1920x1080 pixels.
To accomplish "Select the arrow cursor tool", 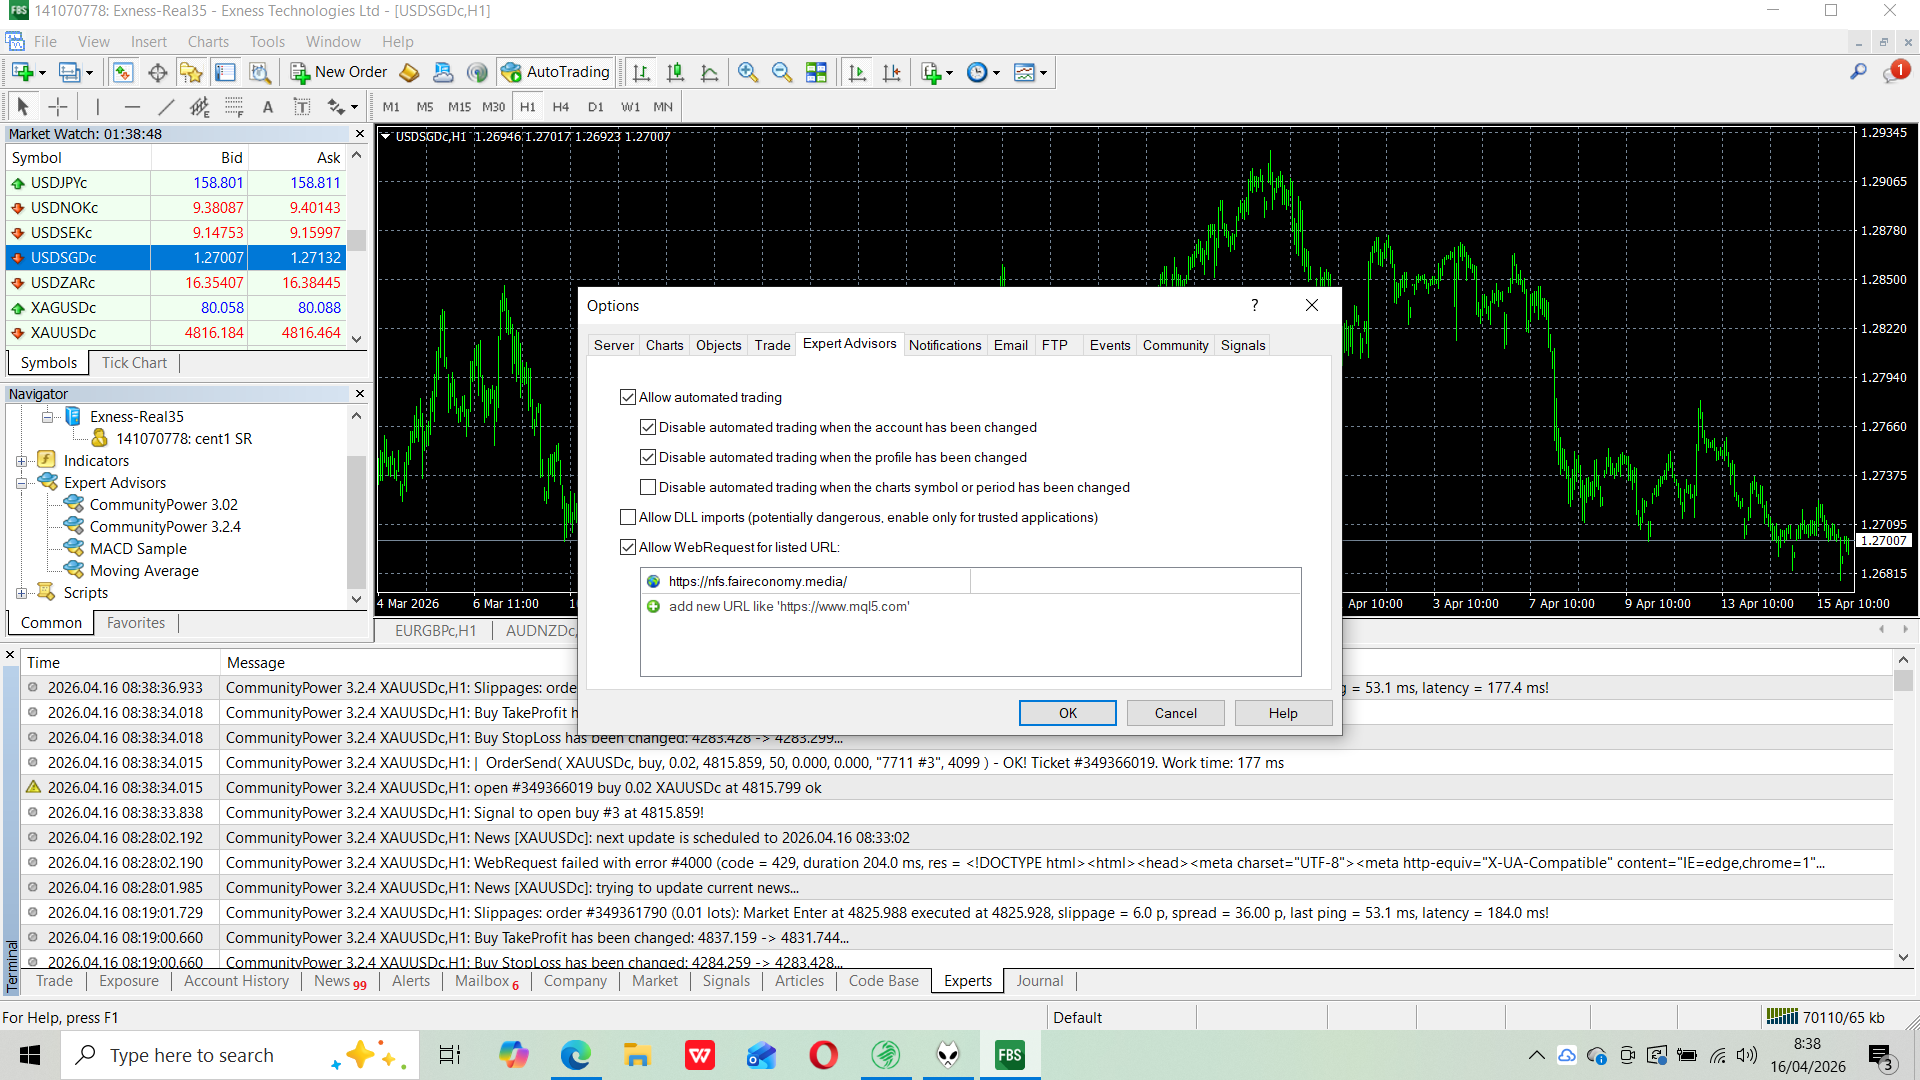I will (23, 106).
